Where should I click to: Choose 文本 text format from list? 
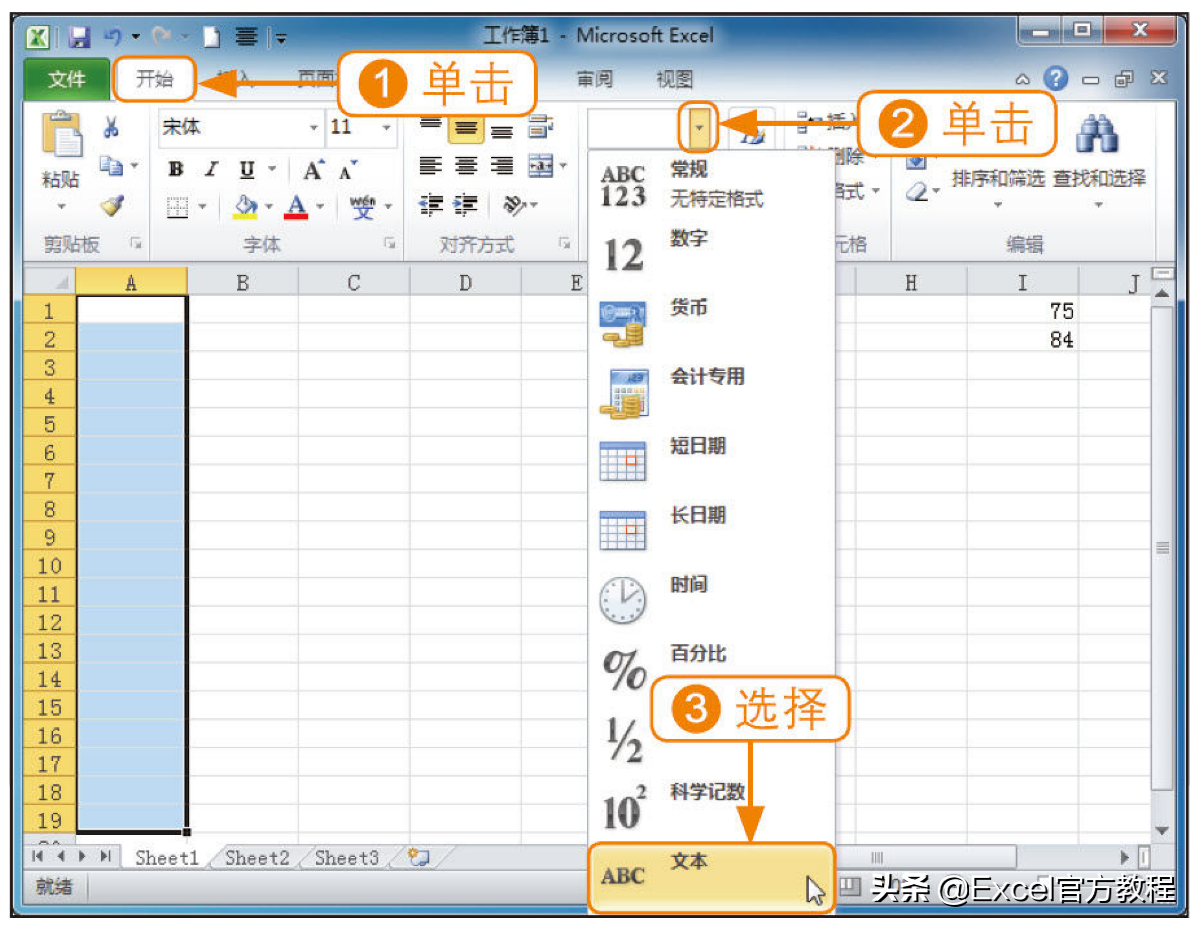(711, 877)
